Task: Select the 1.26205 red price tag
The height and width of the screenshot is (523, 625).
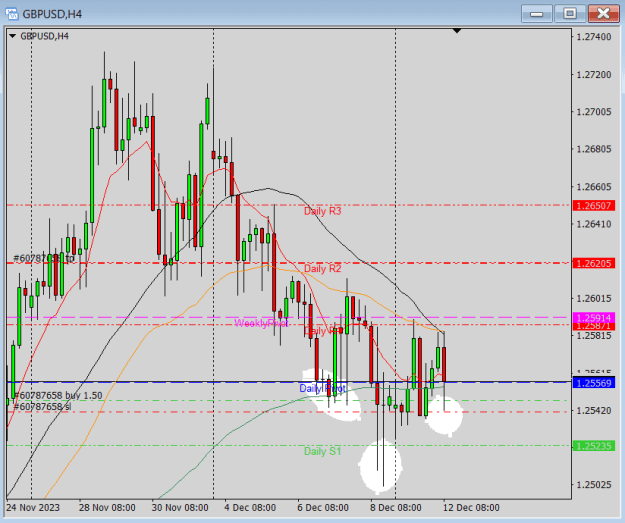Action: [594, 263]
